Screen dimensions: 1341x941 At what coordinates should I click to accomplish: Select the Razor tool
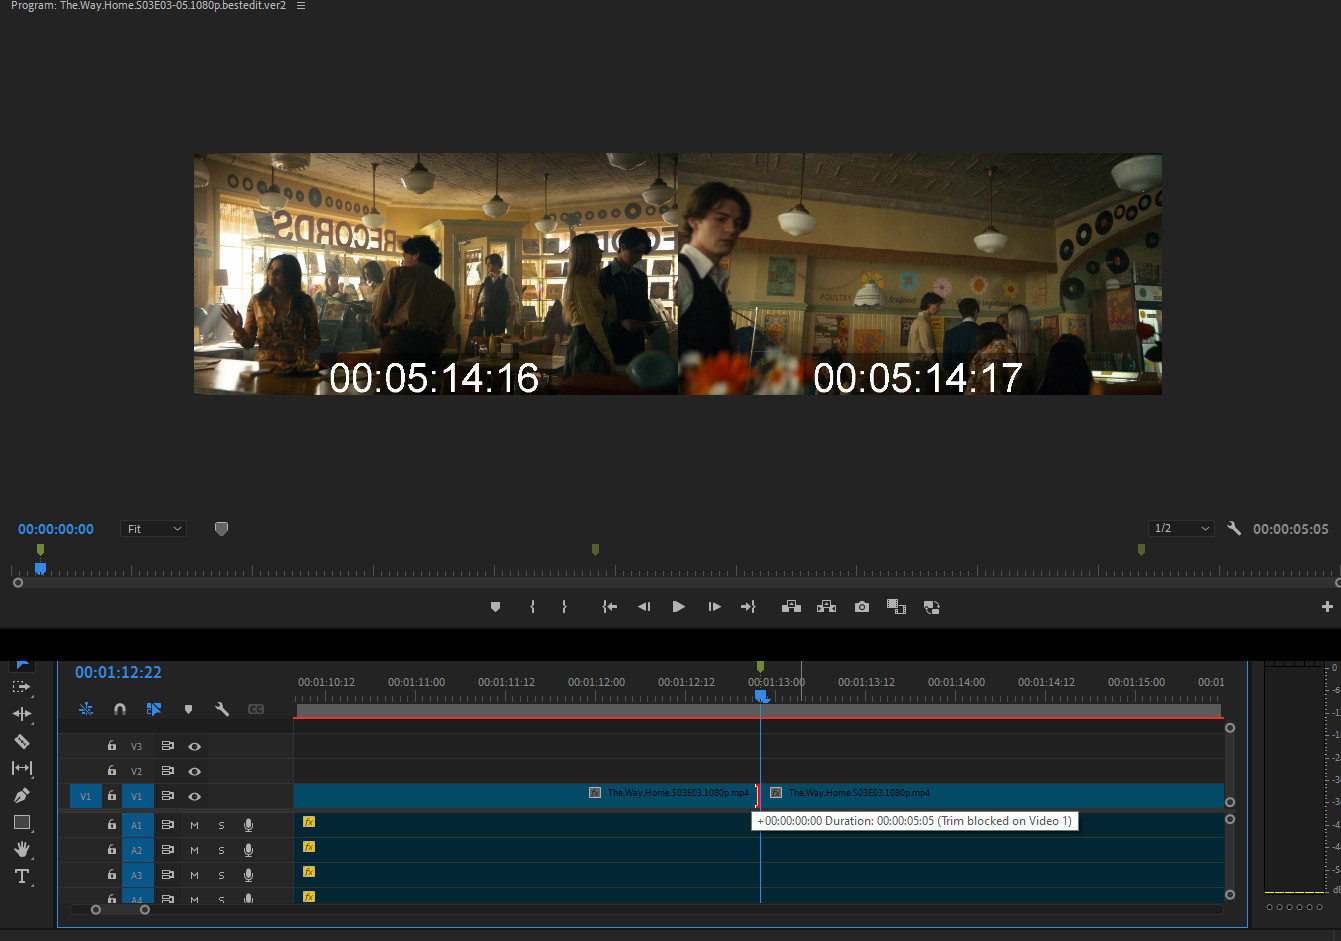22,741
